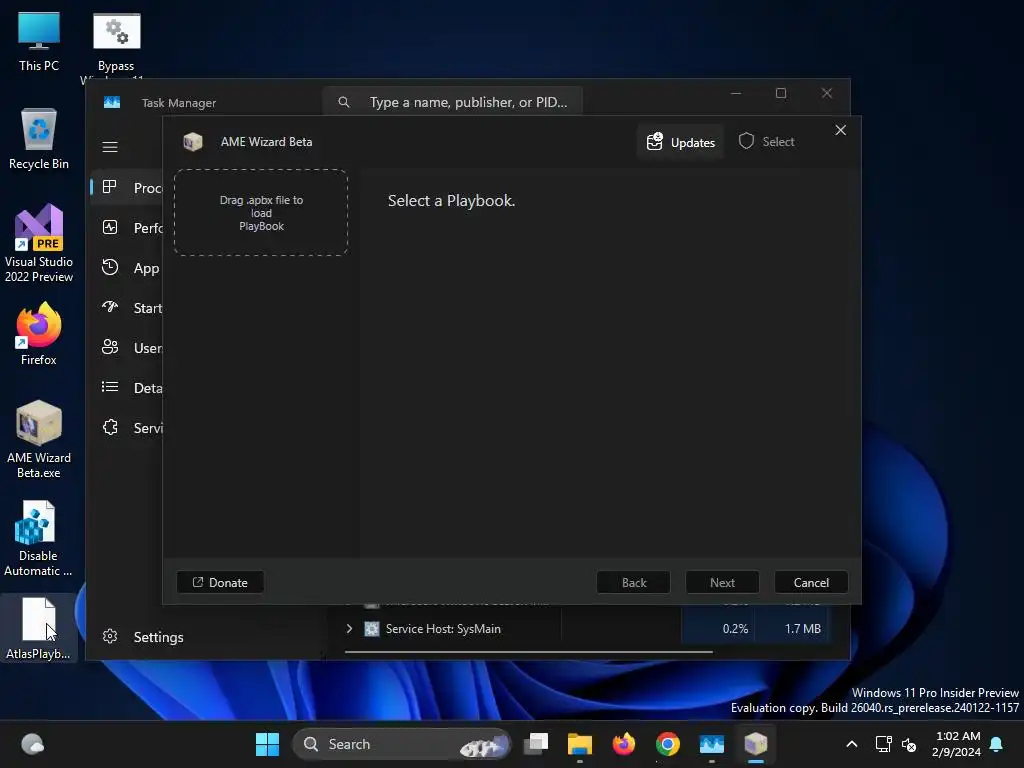The width and height of the screenshot is (1024, 768).
Task: Click the AME Wizard Beta cube logo
Action: (193, 142)
